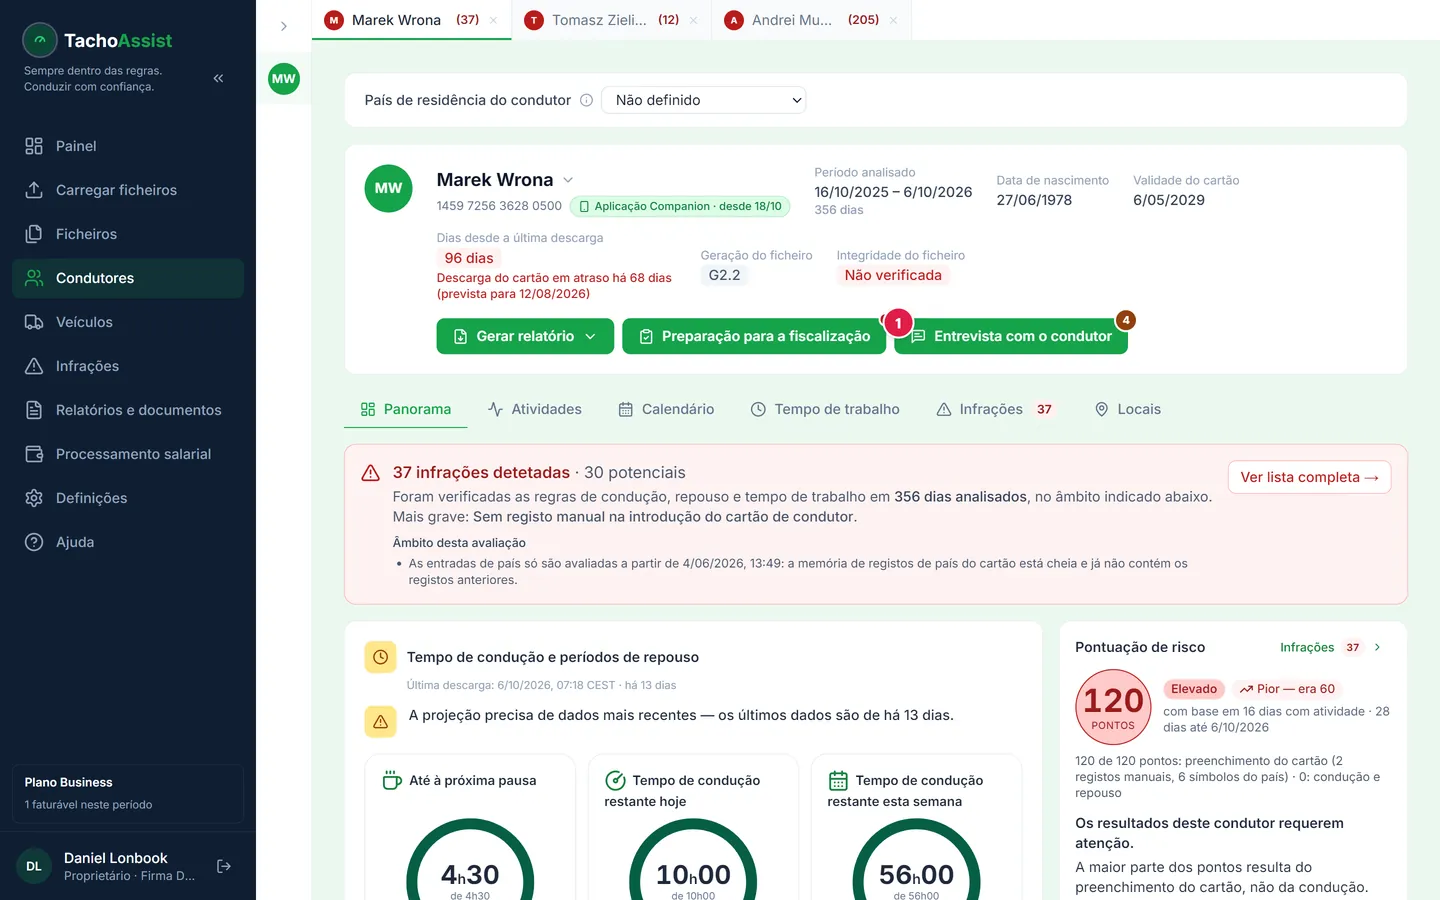
Task: Open the Calendário tab
Action: (666, 409)
